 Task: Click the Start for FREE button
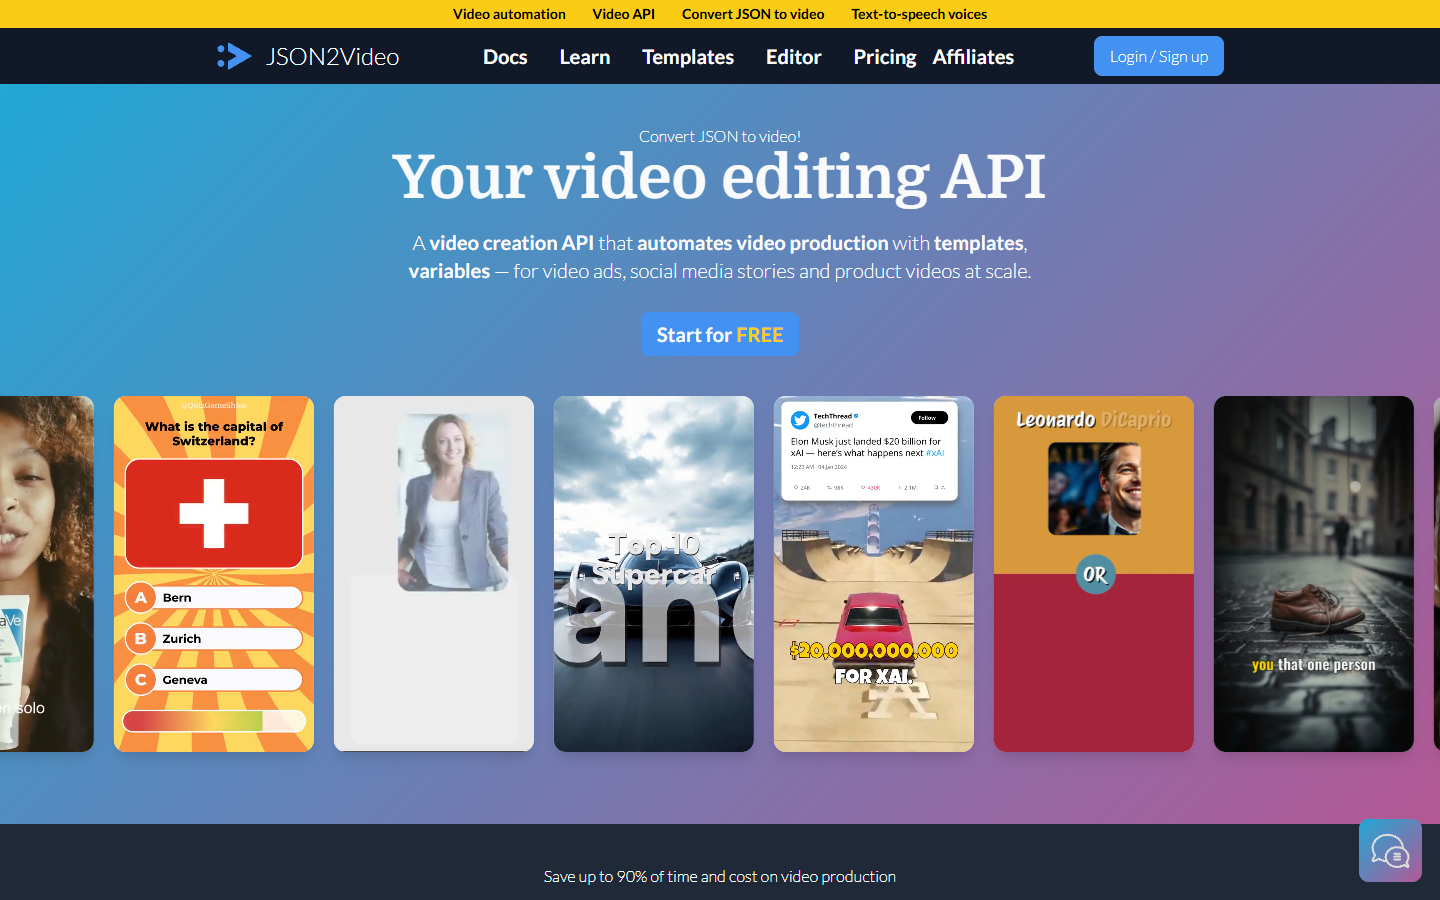(x=720, y=334)
